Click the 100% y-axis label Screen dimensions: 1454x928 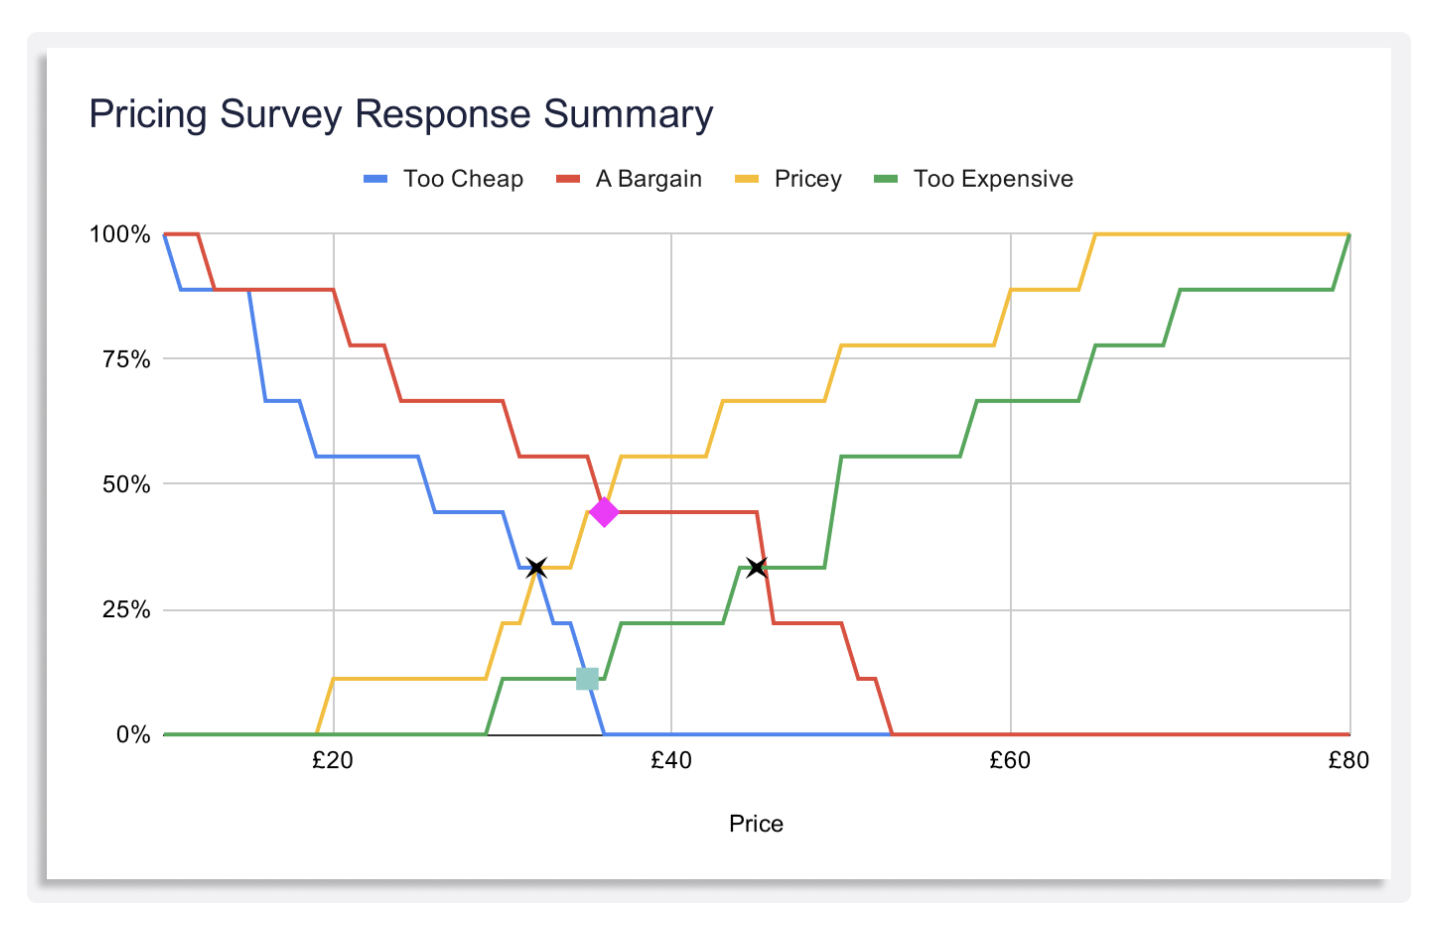pyautogui.click(x=120, y=234)
